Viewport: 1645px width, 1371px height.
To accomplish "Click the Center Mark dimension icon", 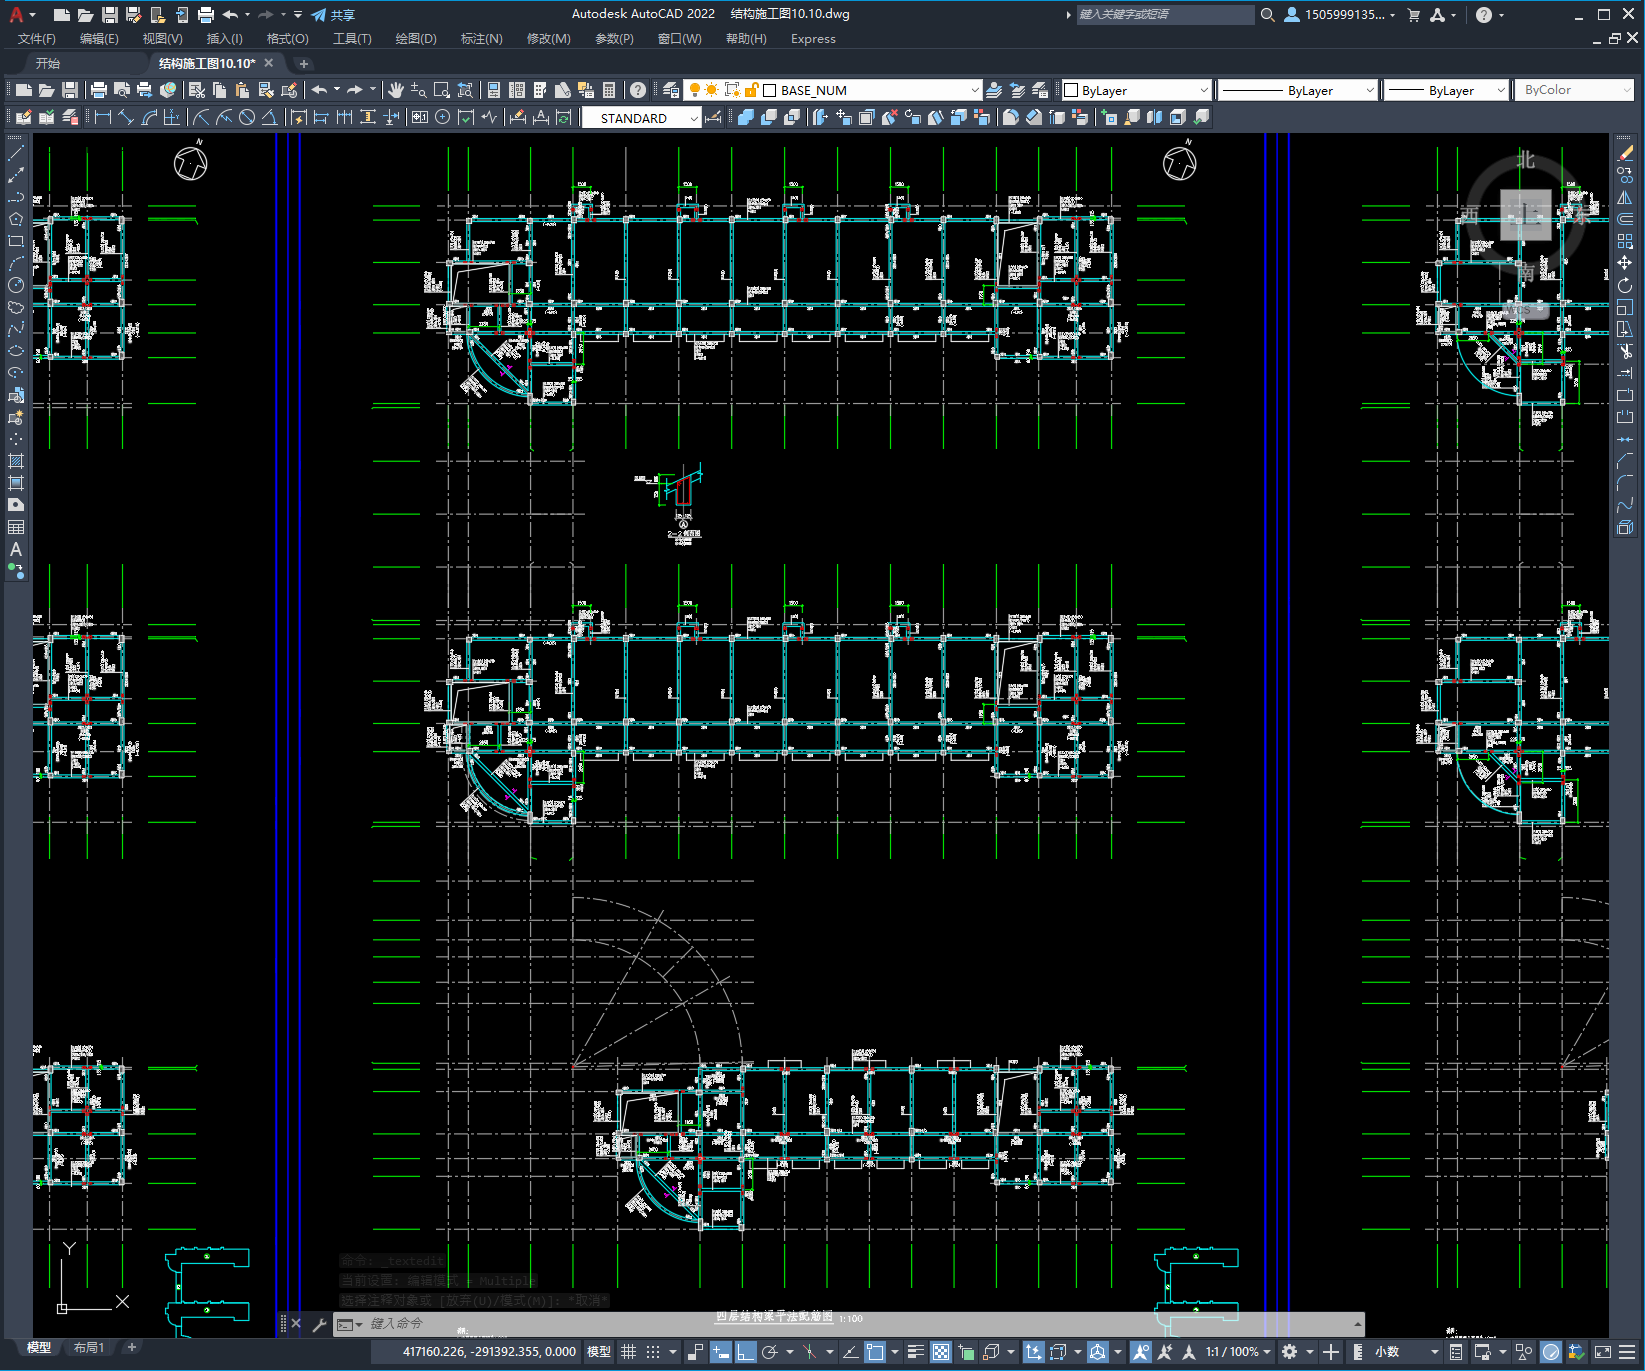I will [442, 117].
